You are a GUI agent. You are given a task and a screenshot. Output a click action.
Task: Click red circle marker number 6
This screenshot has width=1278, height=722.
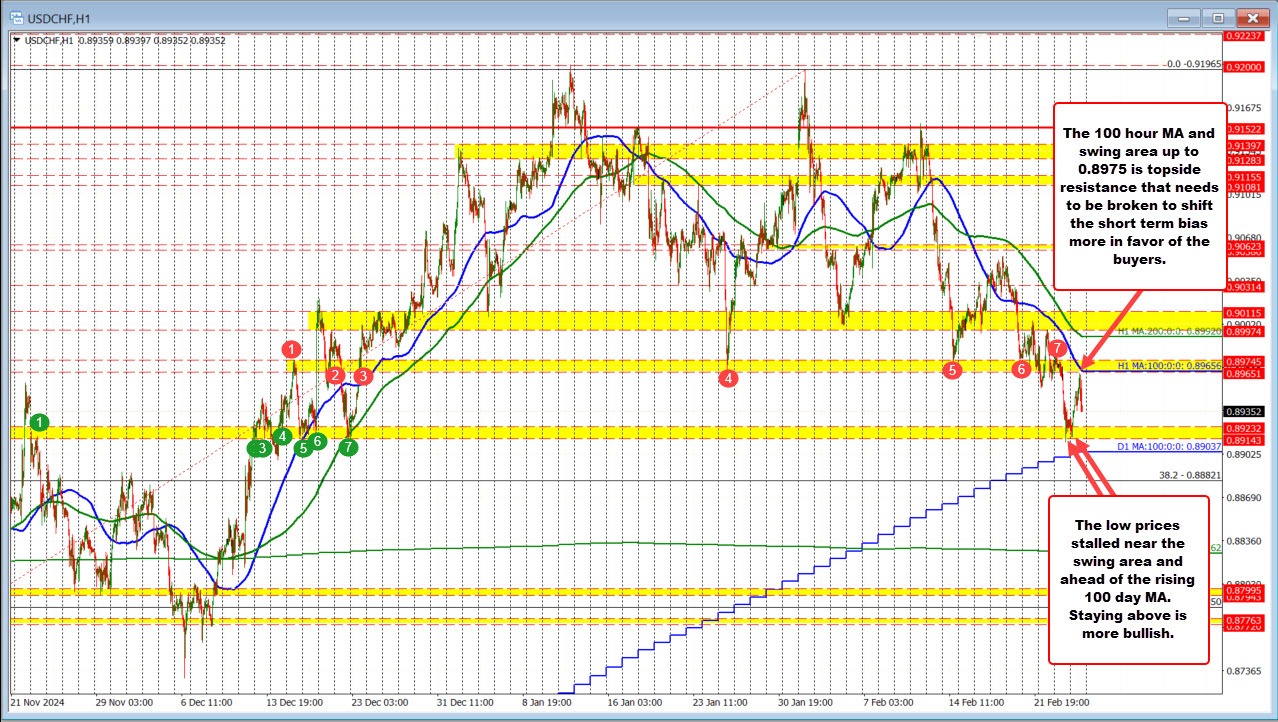1021,369
